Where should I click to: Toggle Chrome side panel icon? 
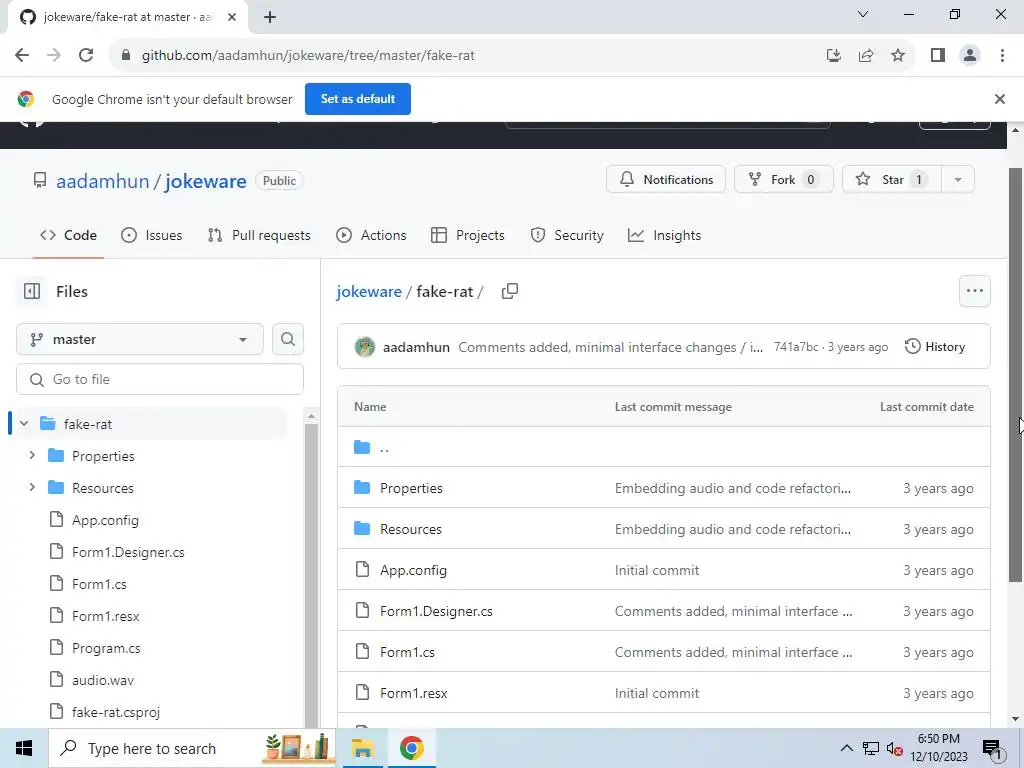(x=938, y=56)
